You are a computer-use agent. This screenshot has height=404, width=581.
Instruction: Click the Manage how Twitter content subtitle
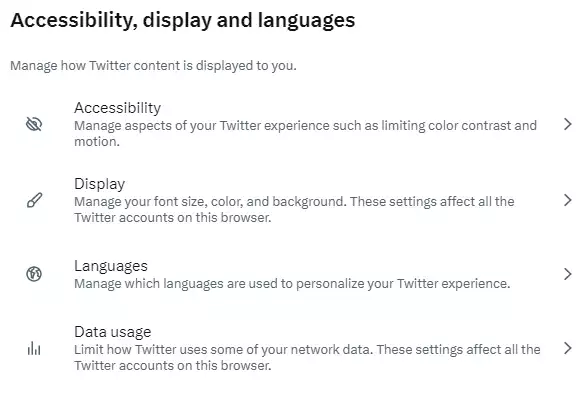(153, 66)
